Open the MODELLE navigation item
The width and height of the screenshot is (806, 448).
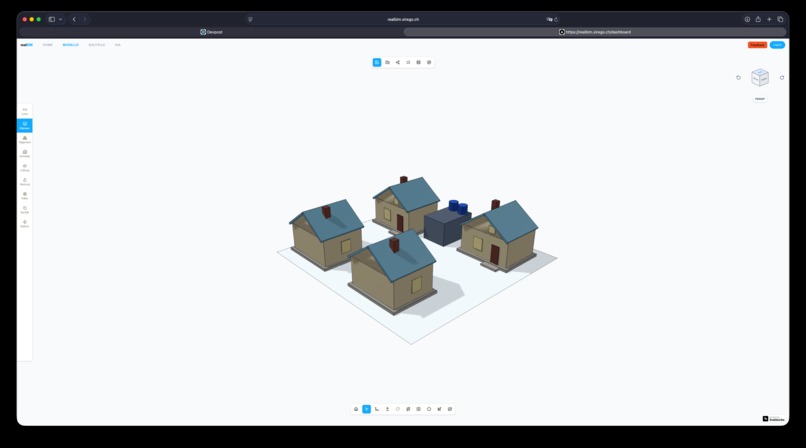point(70,45)
